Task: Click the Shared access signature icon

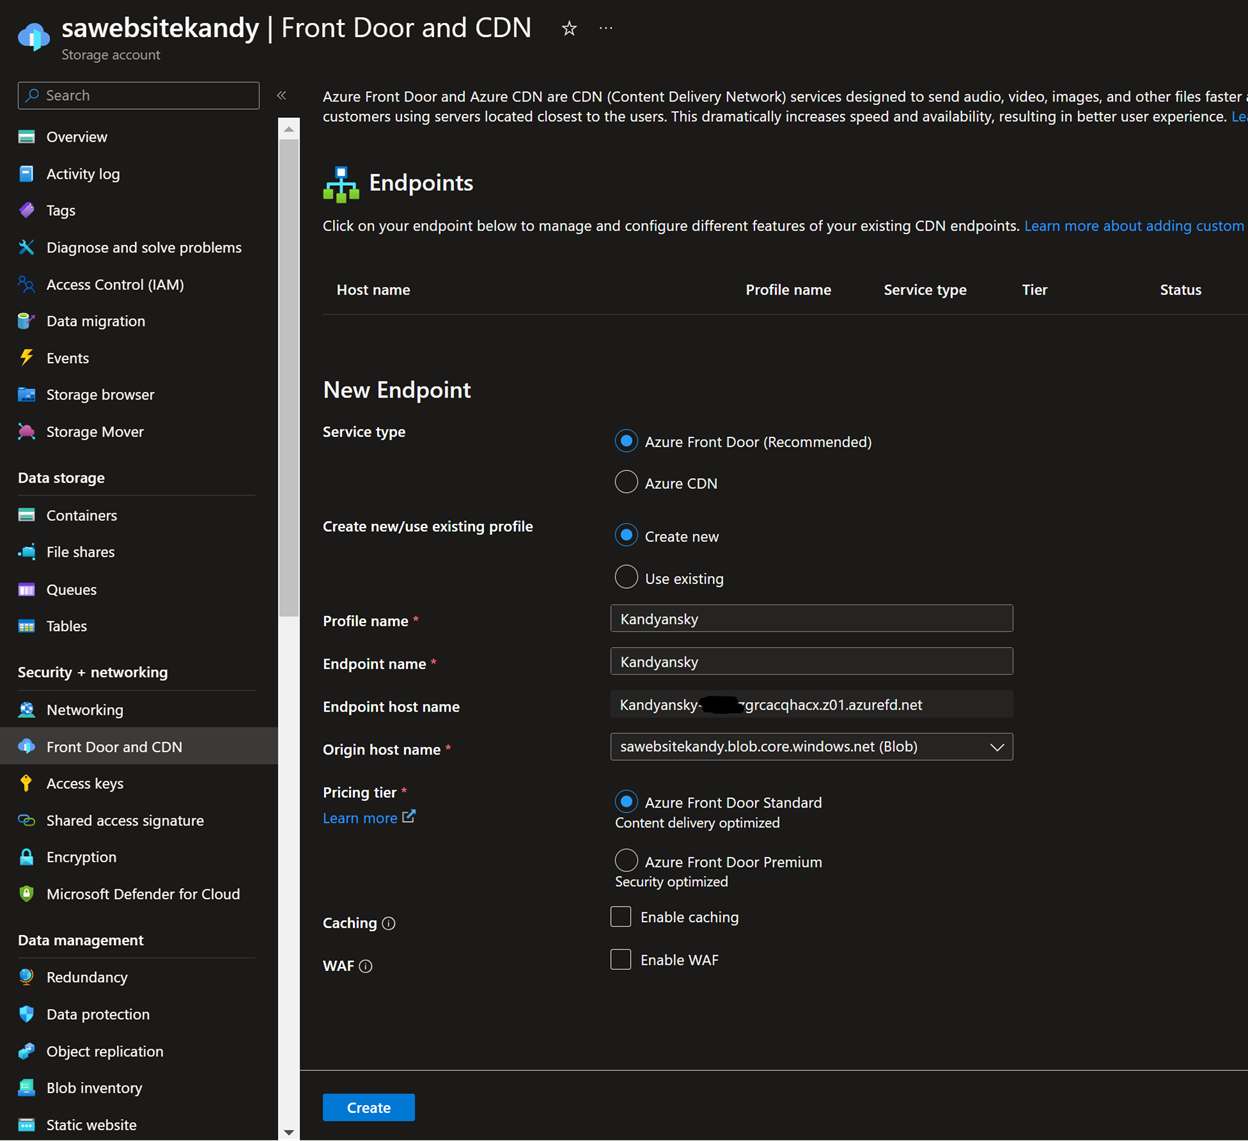Action: click(x=27, y=820)
